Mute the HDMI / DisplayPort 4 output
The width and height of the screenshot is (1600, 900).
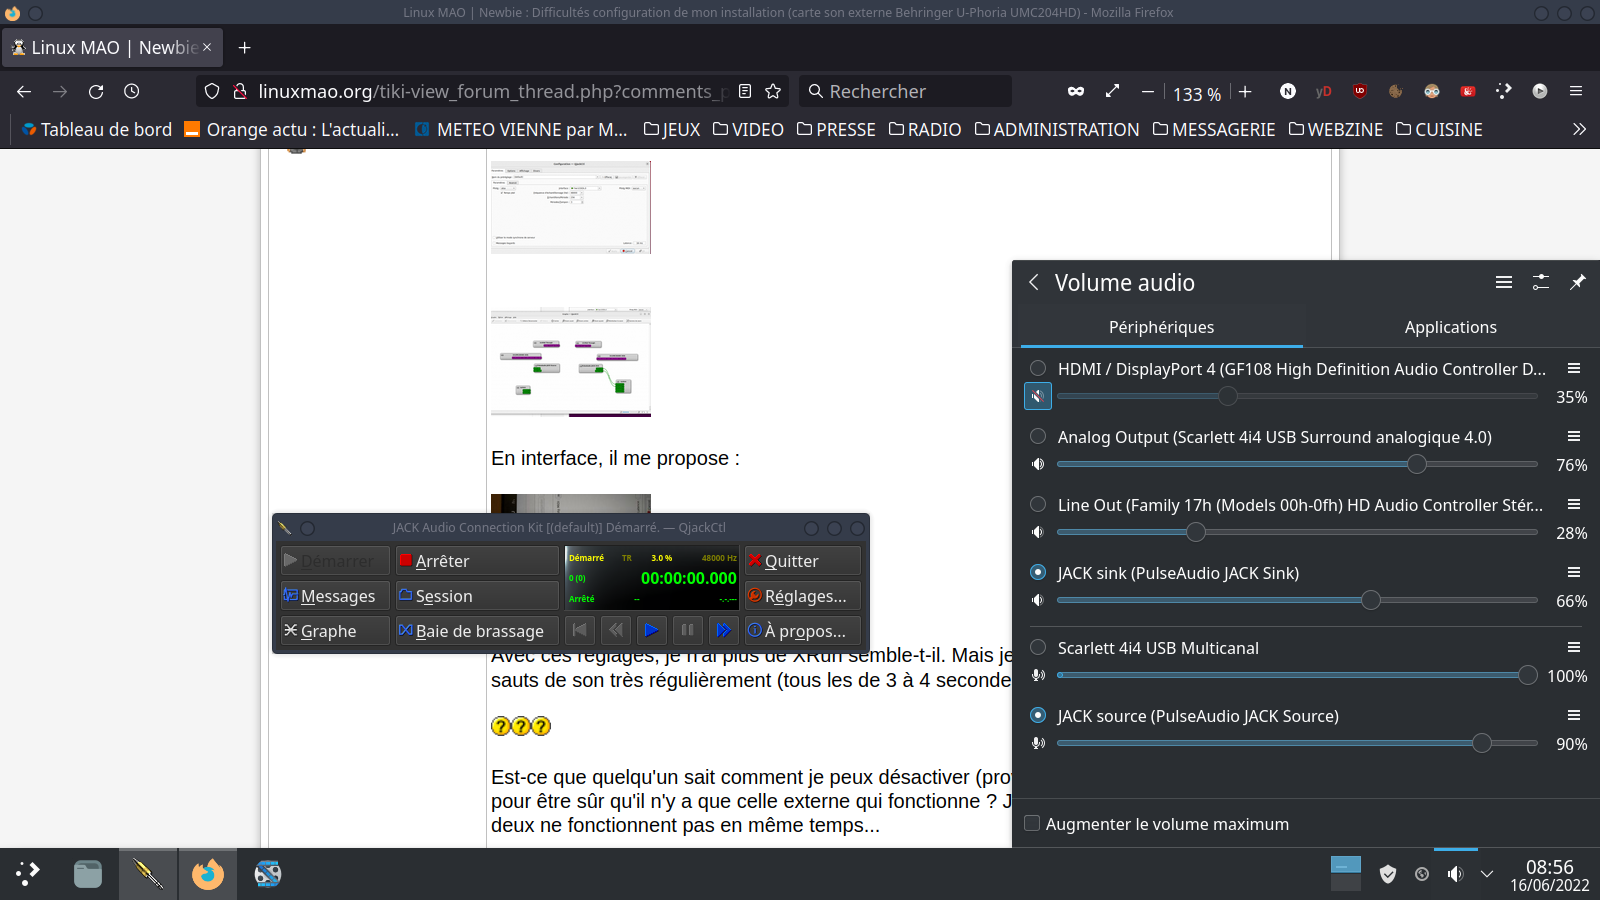click(x=1038, y=397)
